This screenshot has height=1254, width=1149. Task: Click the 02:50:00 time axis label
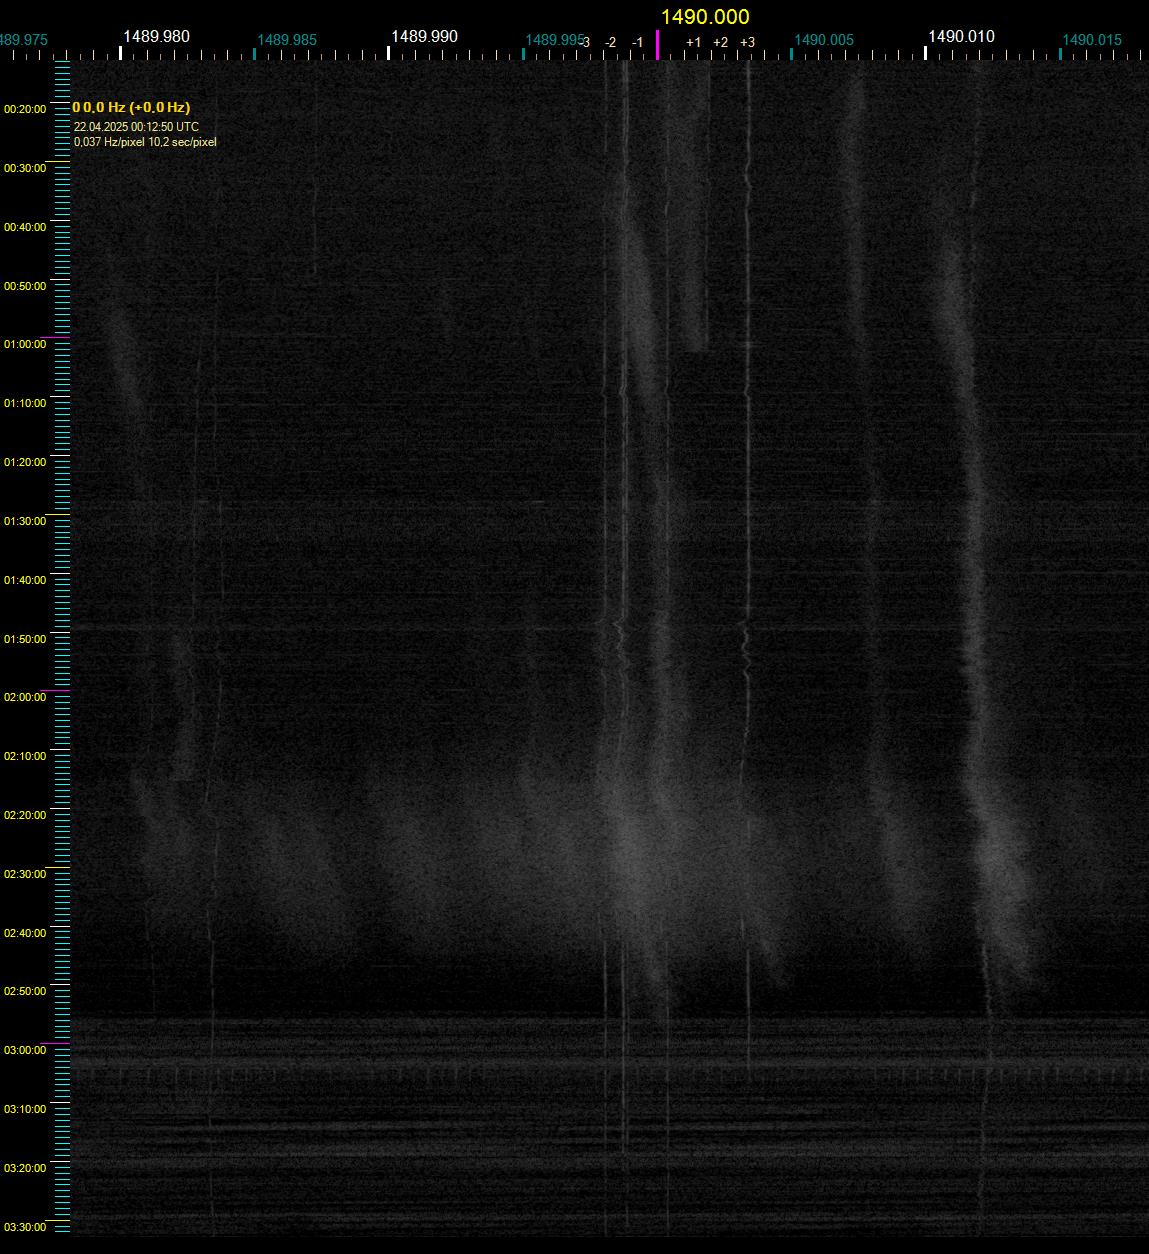25,991
